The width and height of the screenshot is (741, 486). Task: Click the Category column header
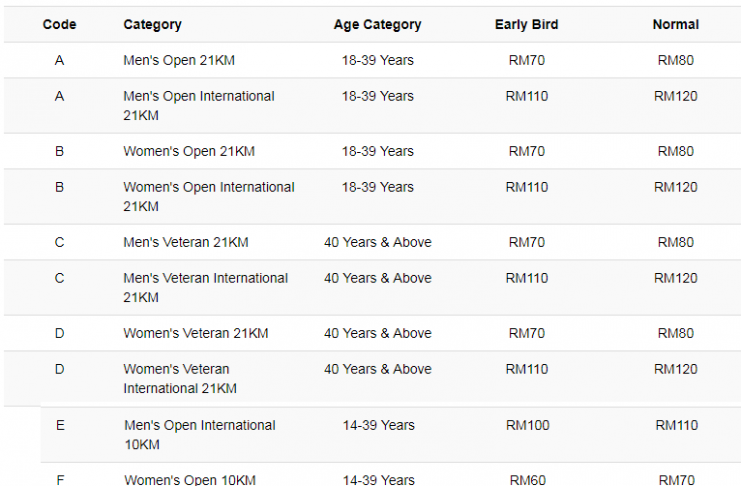click(152, 25)
